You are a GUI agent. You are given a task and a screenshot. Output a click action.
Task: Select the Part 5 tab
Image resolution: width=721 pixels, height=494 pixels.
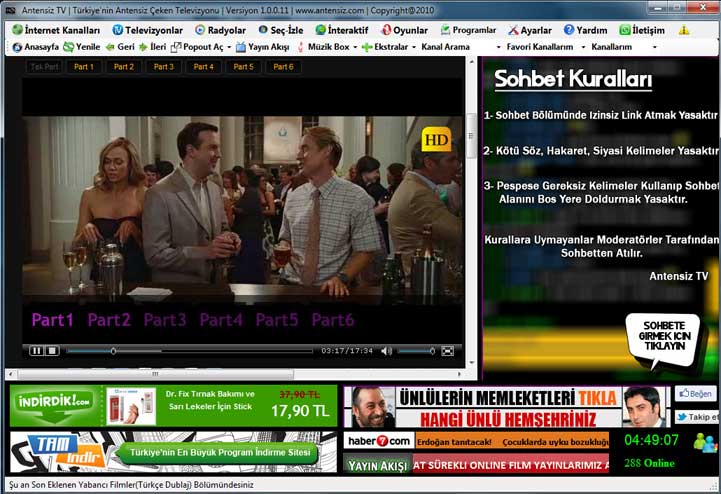tap(243, 67)
